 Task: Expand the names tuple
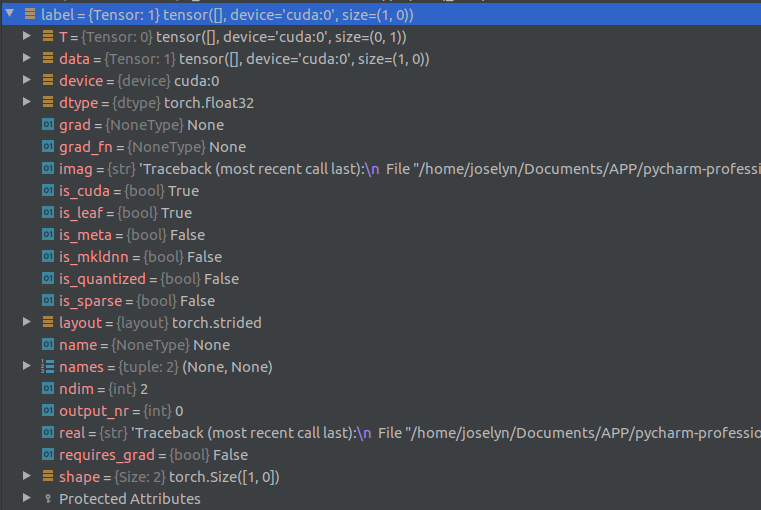coord(27,366)
